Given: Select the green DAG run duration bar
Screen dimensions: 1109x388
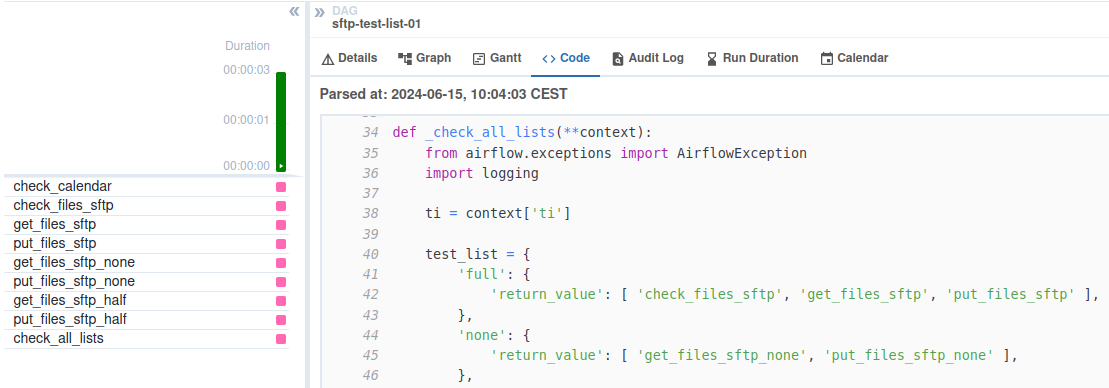Looking at the screenshot, I should (281, 122).
